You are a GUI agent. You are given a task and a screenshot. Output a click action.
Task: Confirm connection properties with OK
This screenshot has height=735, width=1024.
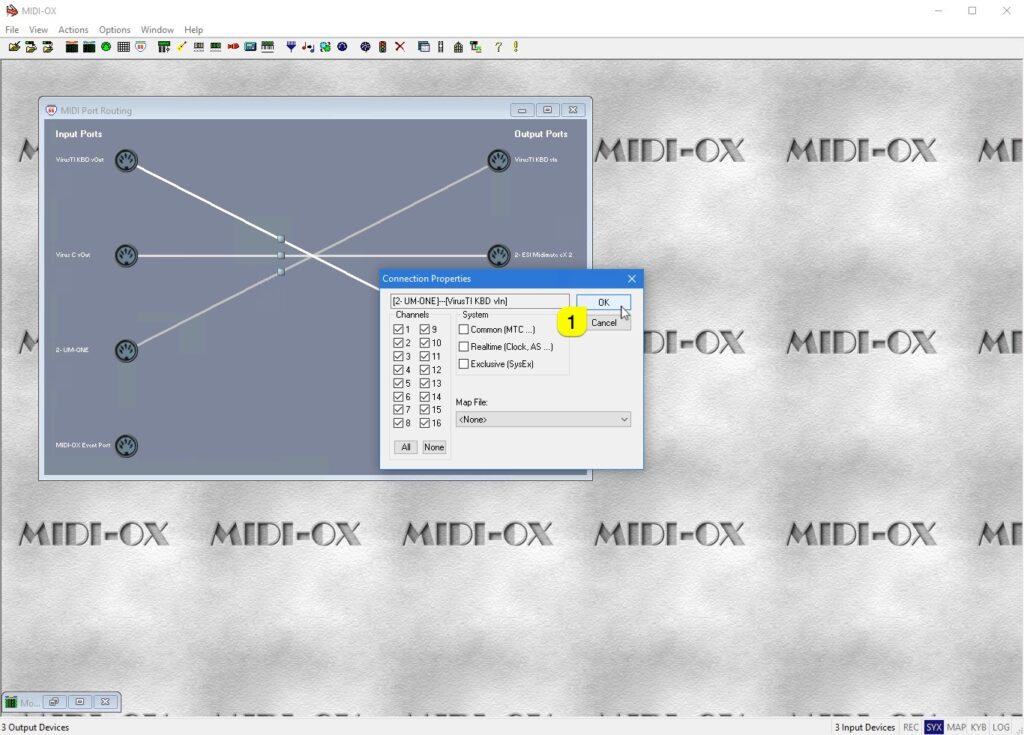pos(603,302)
